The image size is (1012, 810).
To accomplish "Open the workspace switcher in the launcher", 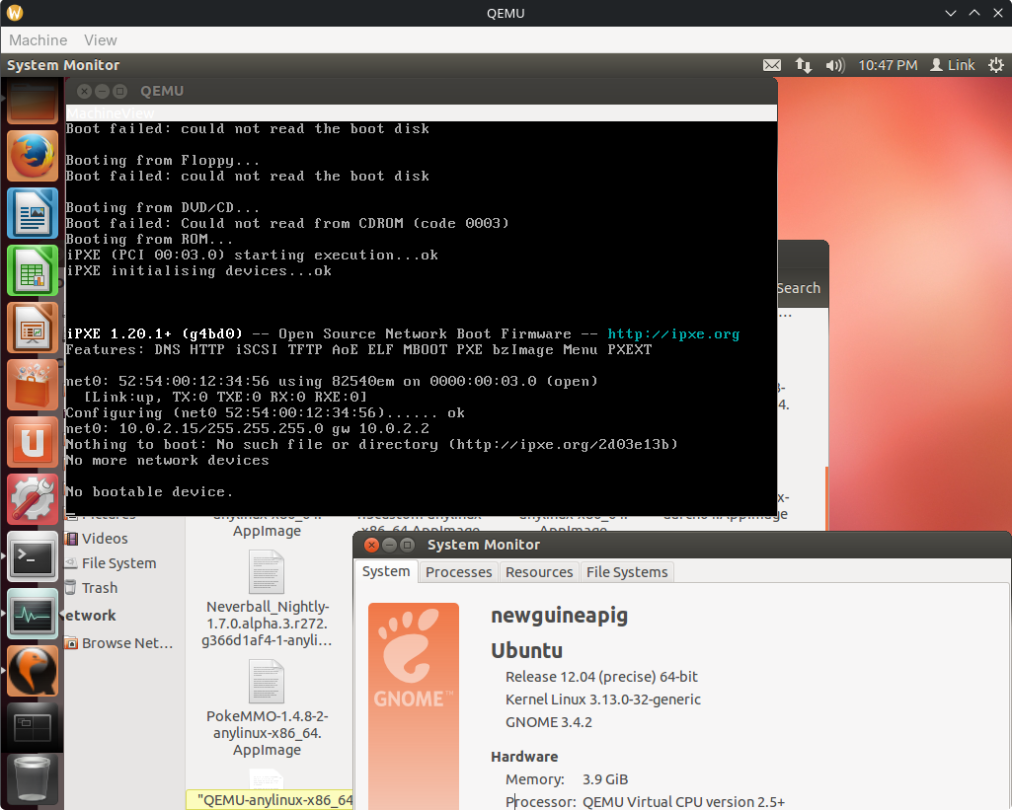I will pyautogui.click(x=32, y=729).
